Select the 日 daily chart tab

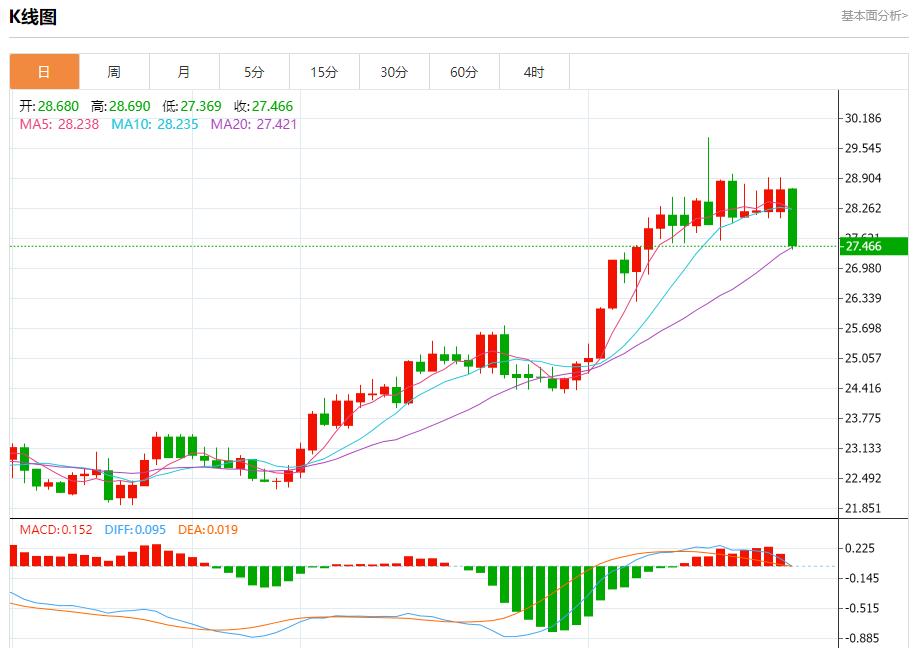click(44, 72)
